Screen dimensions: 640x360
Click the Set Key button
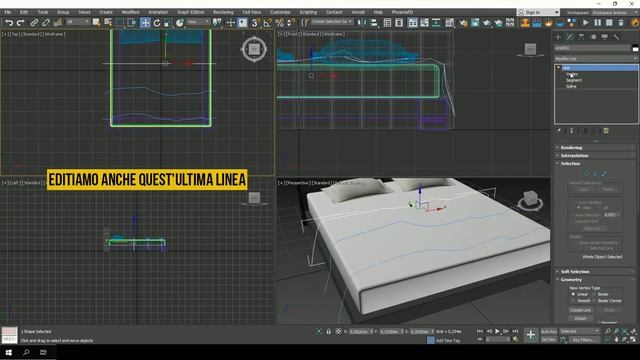pyautogui.click(x=549, y=340)
